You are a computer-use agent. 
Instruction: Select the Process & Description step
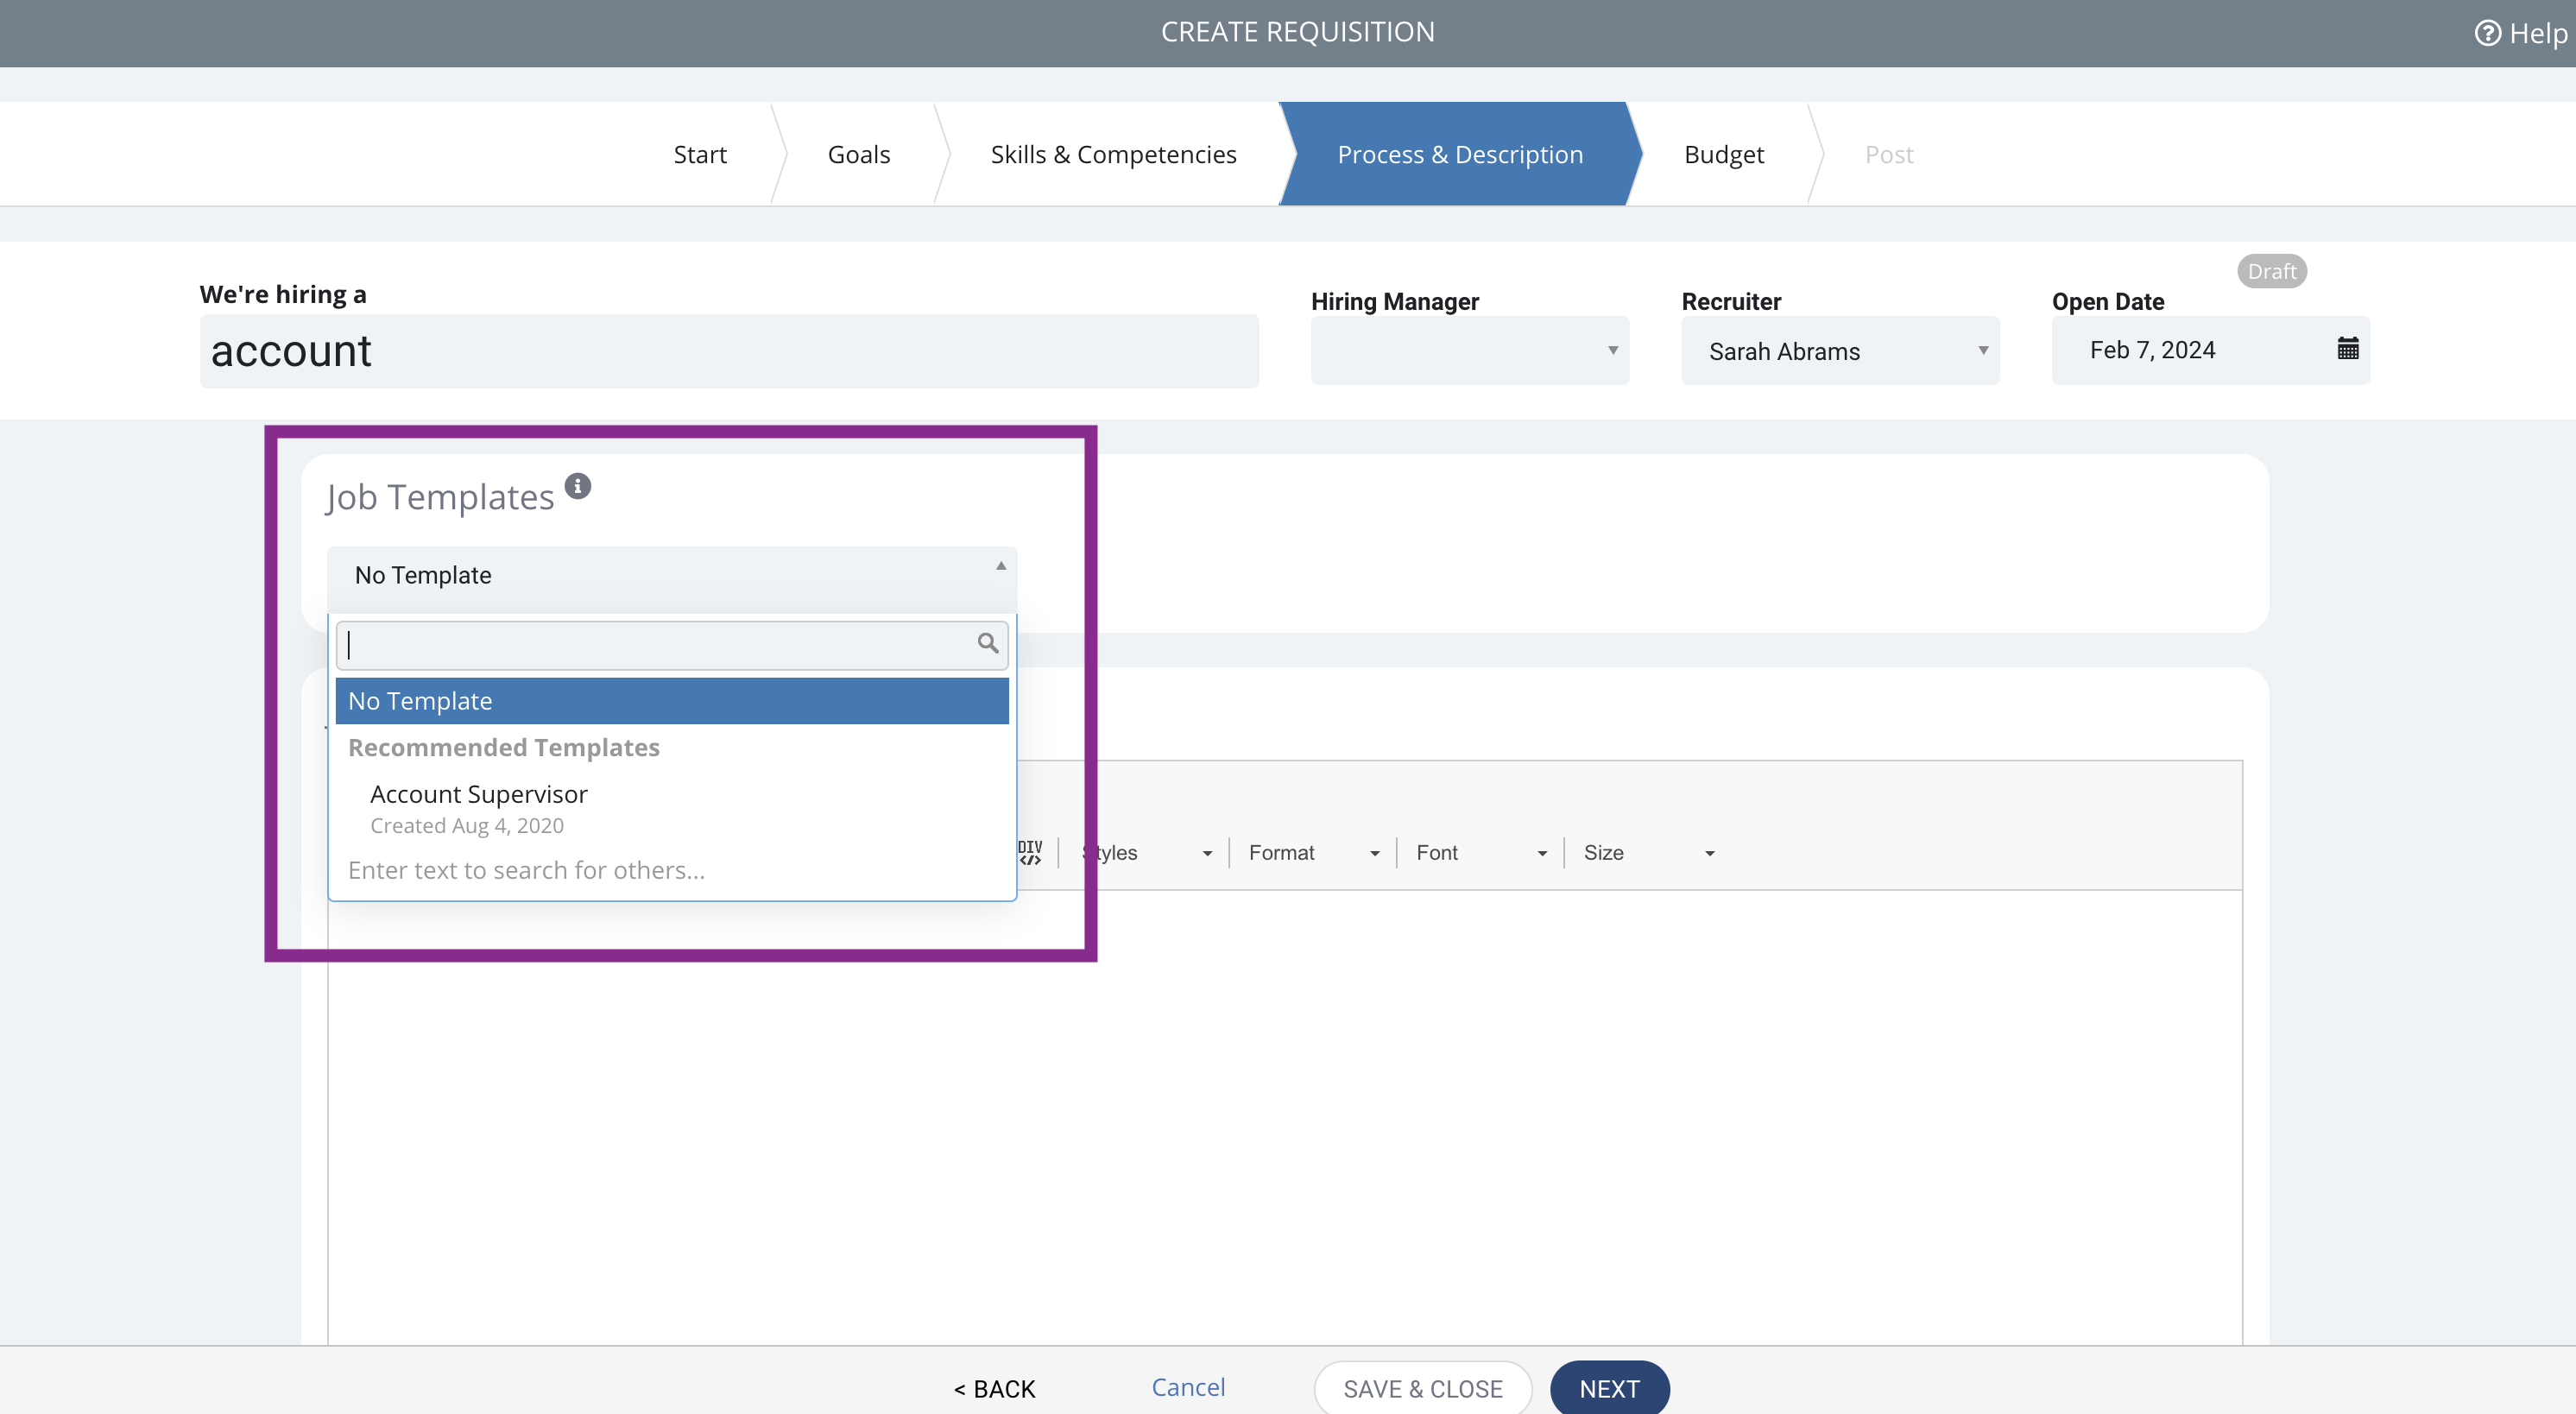pyautogui.click(x=1460, y=154)
